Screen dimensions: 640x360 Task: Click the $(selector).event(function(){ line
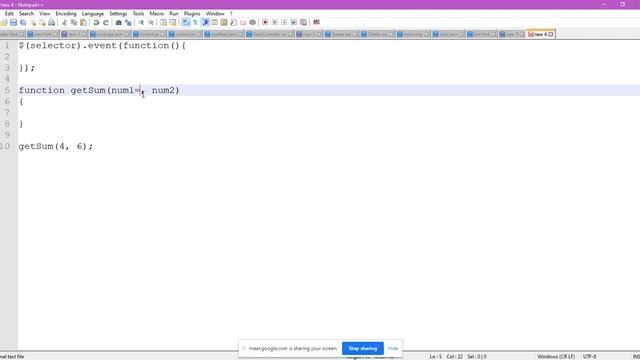coord(102,45)
